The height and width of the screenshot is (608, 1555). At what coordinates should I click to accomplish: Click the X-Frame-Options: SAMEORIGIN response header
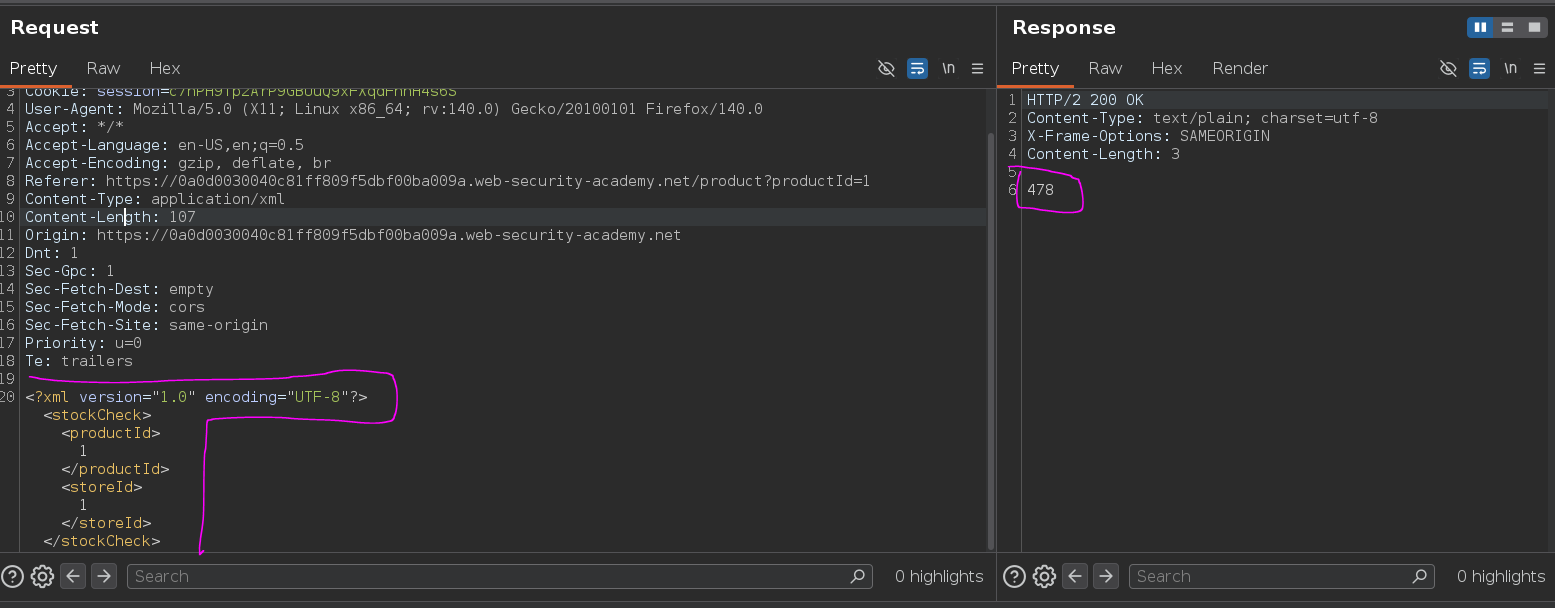[x=1148, y=136]
